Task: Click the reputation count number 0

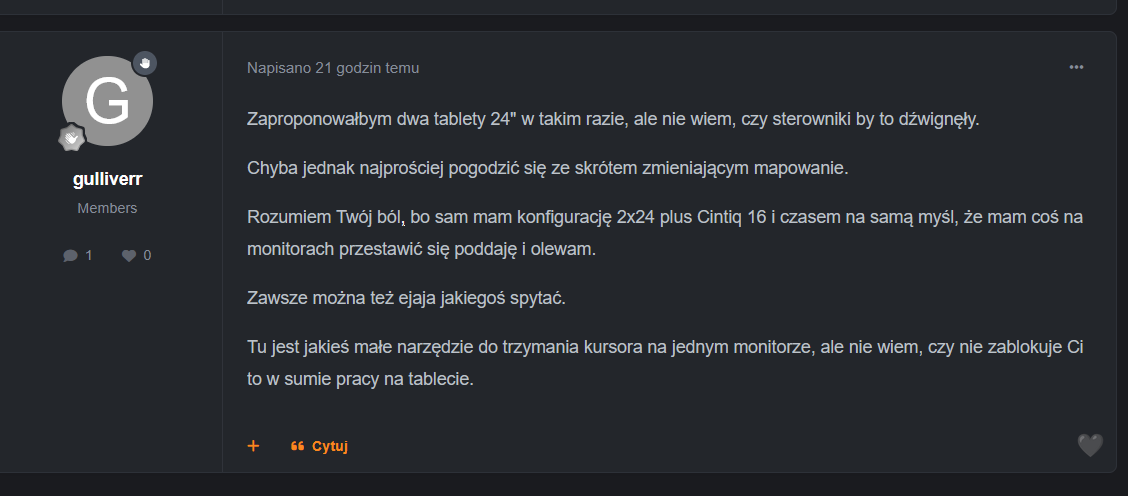Action: point(147,255)
